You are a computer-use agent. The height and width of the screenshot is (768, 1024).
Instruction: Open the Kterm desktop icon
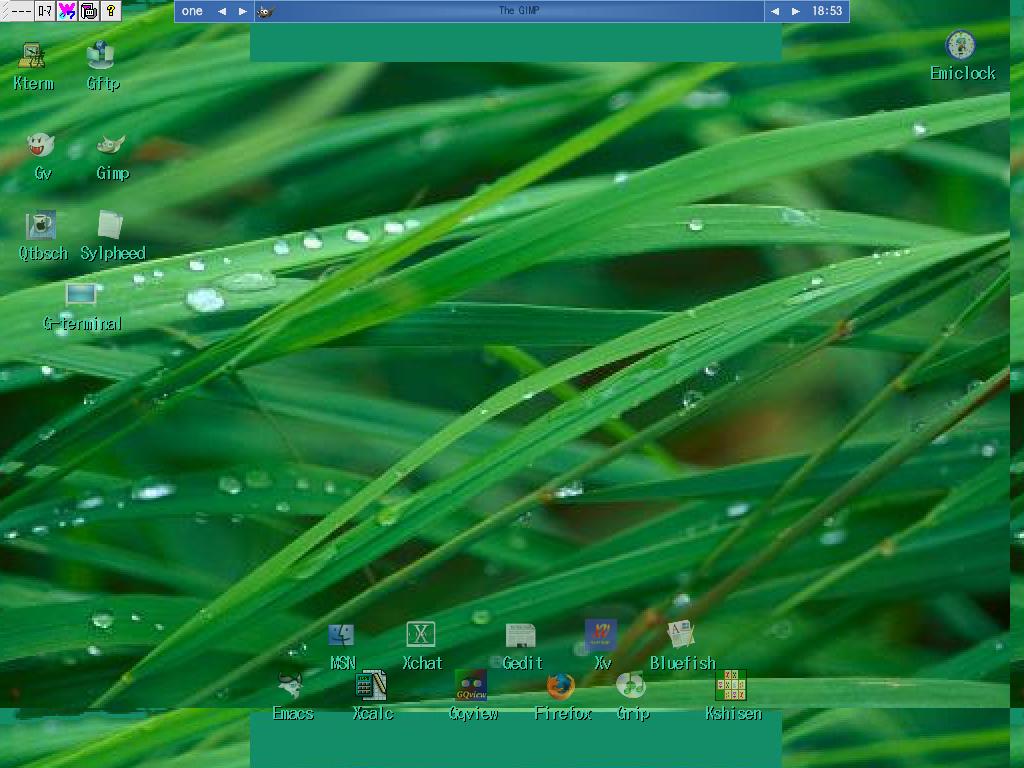pos(33,56)
